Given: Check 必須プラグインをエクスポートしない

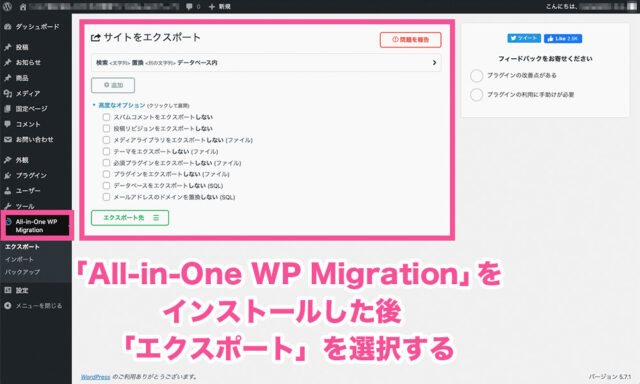Looking at the screenshot, I should (107, 163).
